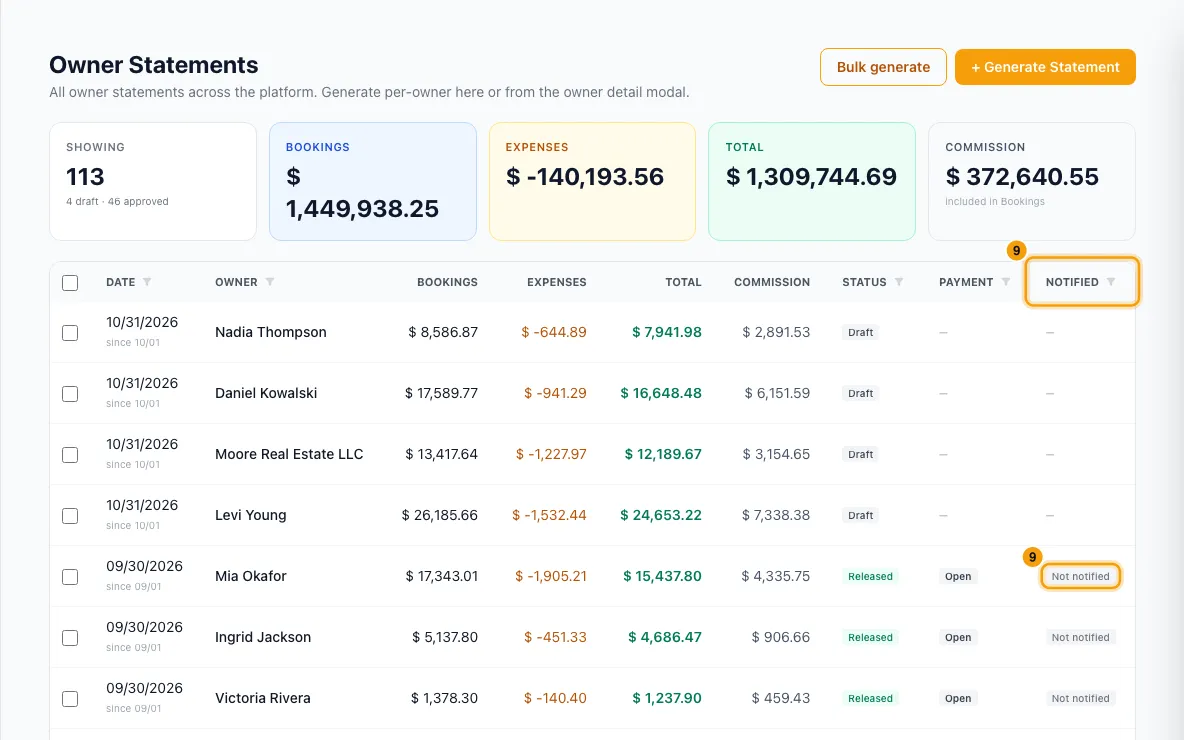Open the Nadia Thompson owner name
The width and height of the screenshot is (1184, 740).
coord(271,332)
